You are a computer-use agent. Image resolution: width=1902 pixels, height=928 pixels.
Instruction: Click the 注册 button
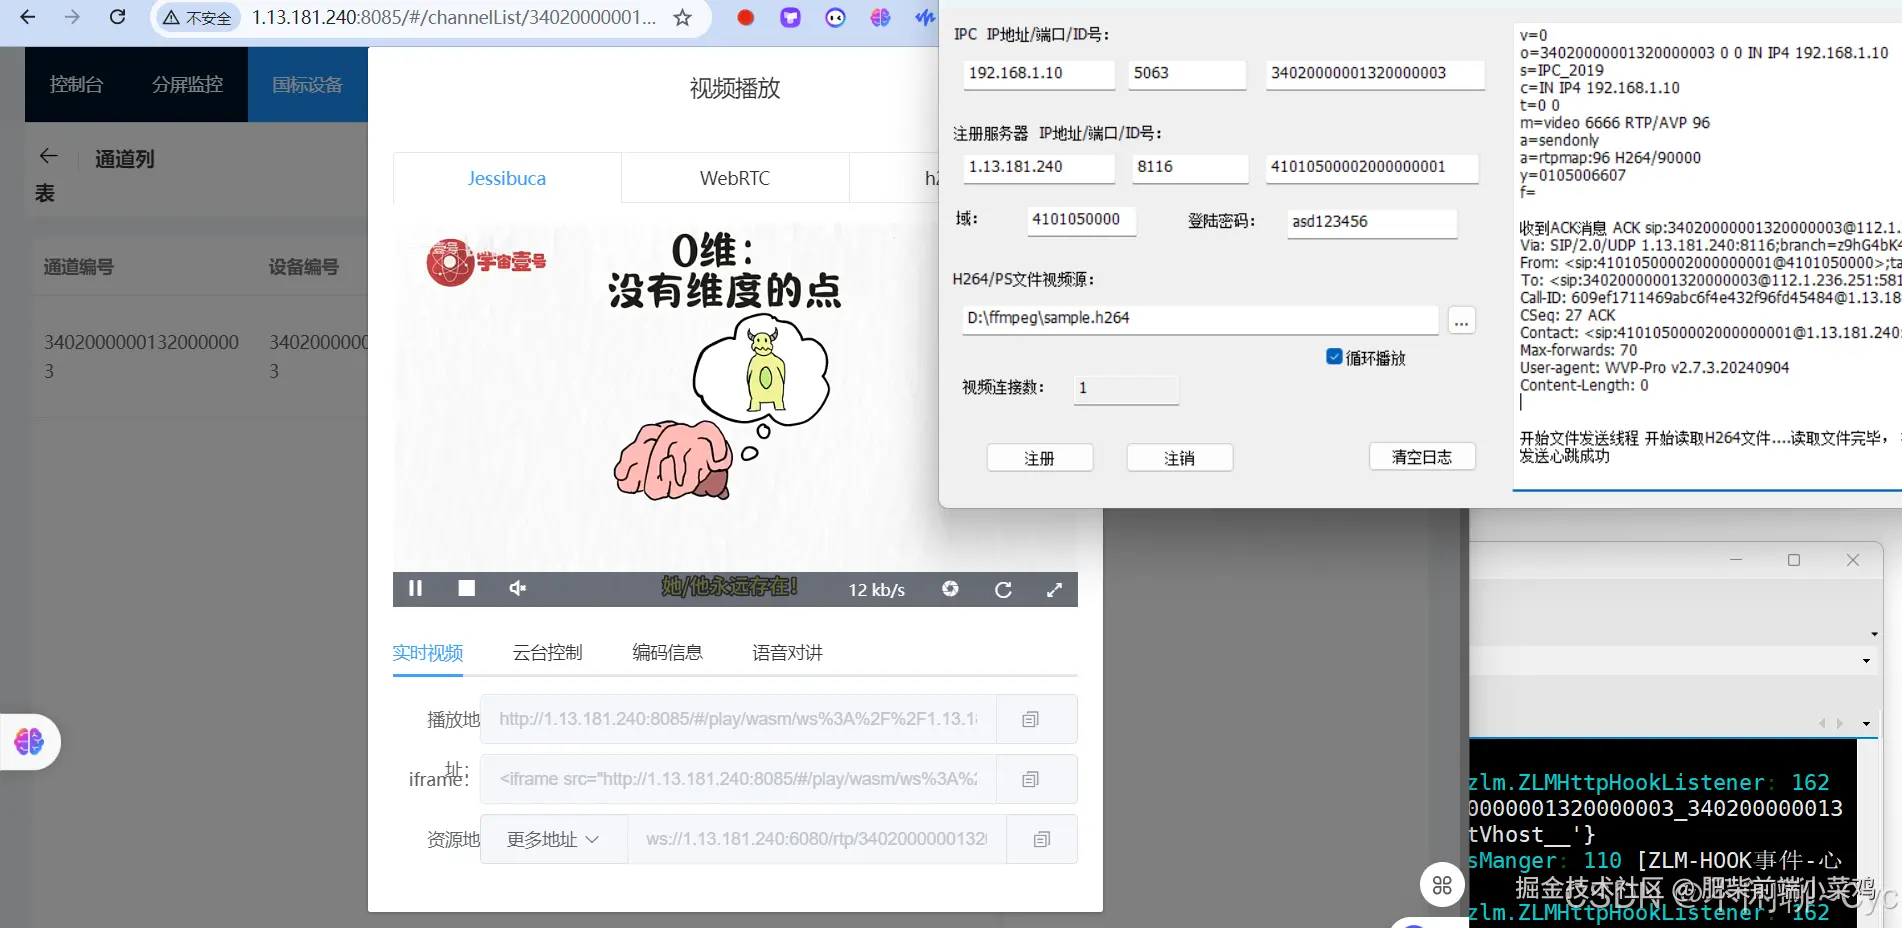(x=1040, y=458)
